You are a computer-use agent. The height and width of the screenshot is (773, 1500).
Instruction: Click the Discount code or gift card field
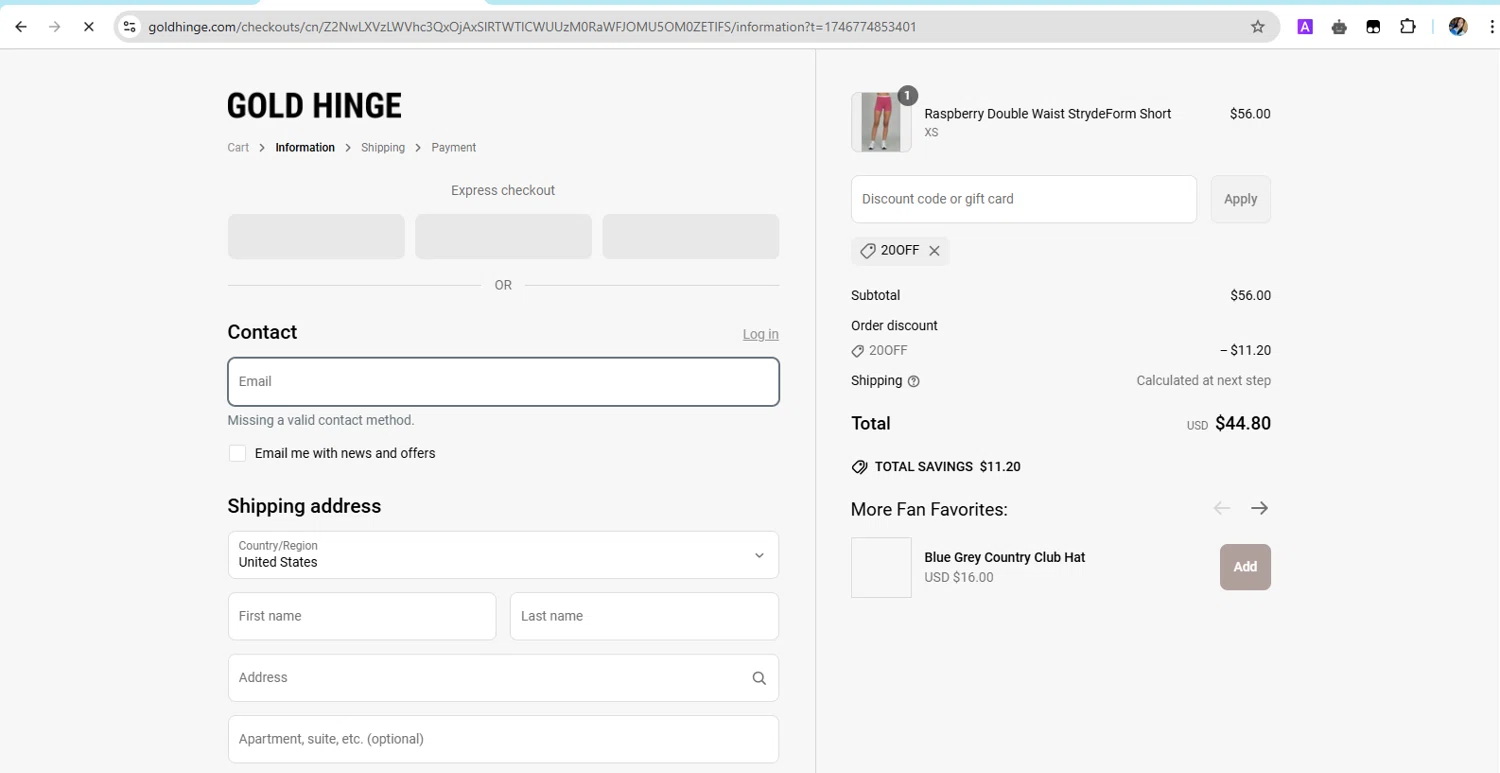click(1023, 199)
